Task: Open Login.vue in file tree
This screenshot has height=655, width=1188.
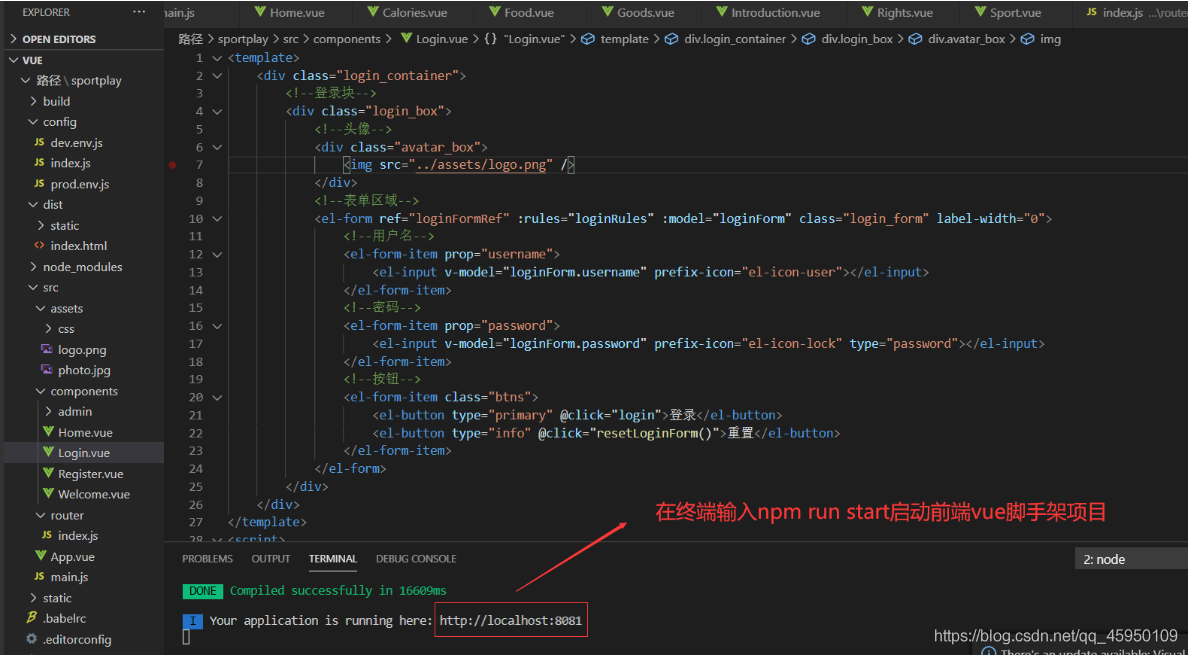Action: (83, 453)
